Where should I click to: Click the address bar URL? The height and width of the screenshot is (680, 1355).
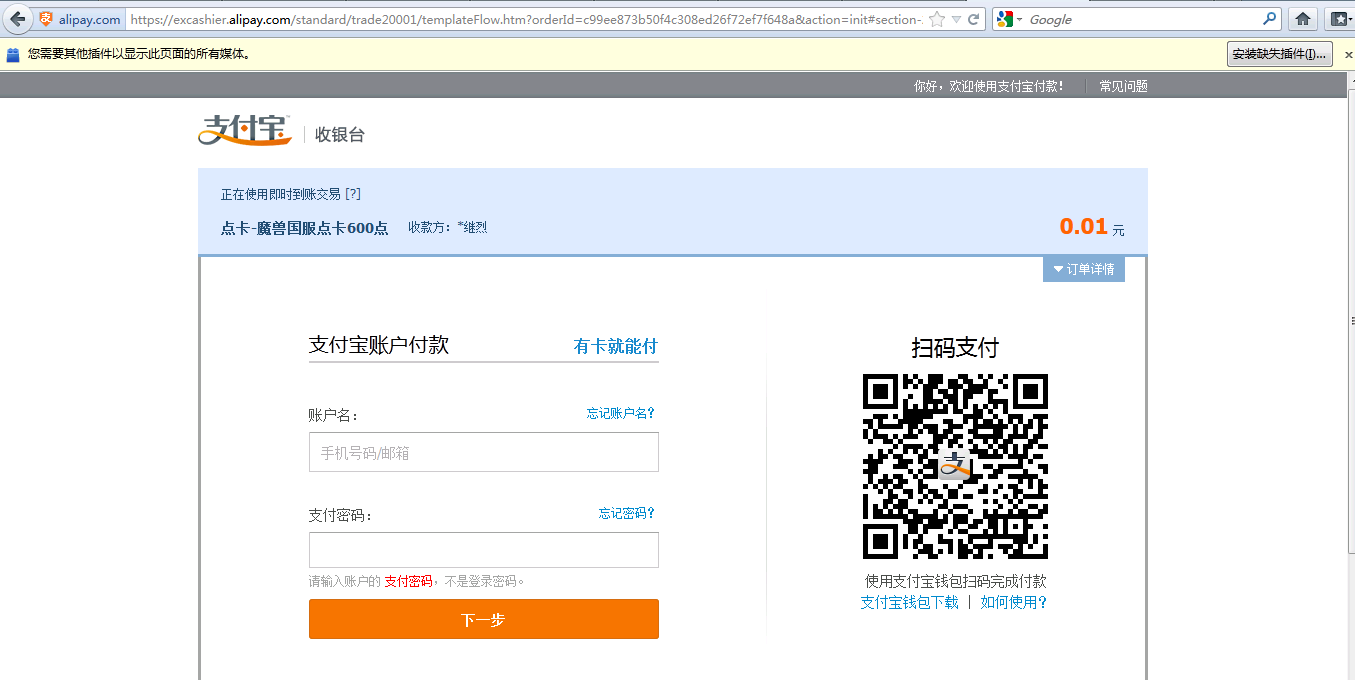[525, 19]
